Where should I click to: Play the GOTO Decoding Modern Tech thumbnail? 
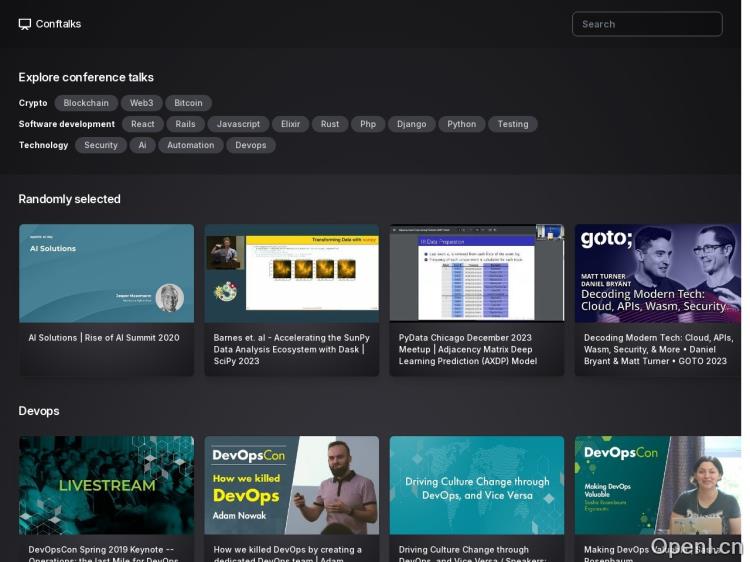pyautogui.click(x=657, y=272)
